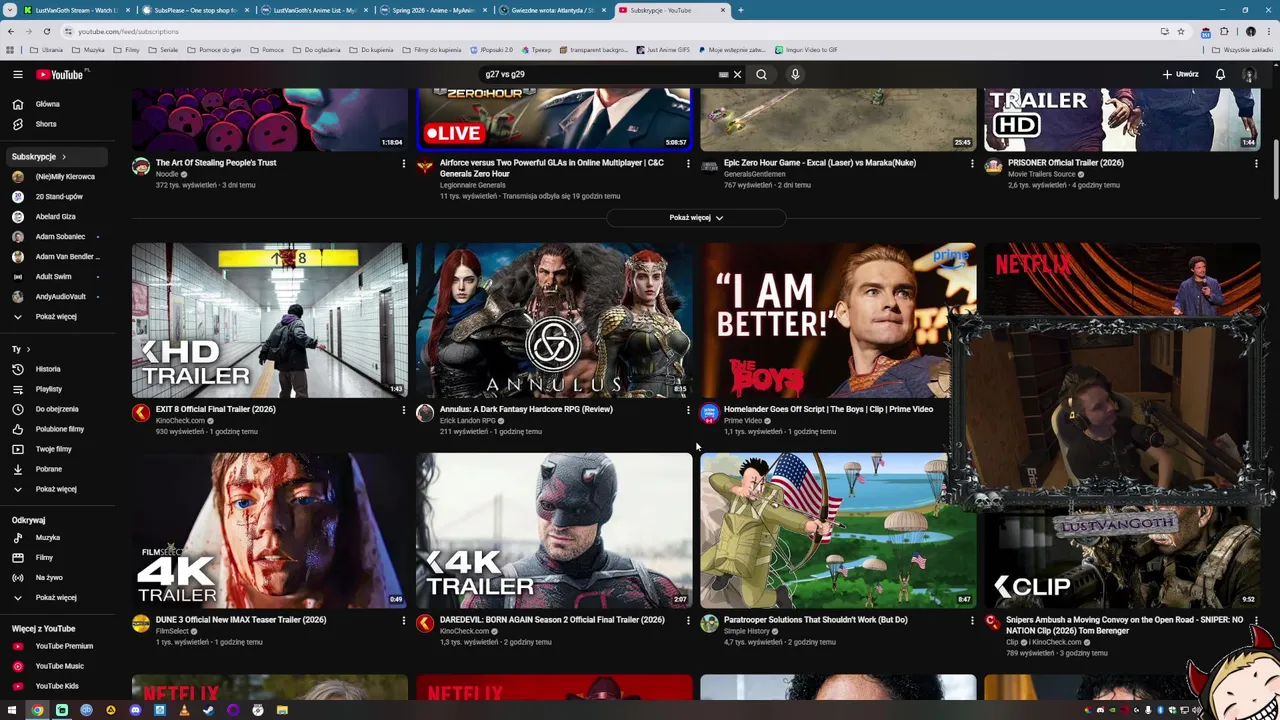Open options for Airforce versus GLAs video
This screenshot has width=1280, height=720.
click(688, 164)
